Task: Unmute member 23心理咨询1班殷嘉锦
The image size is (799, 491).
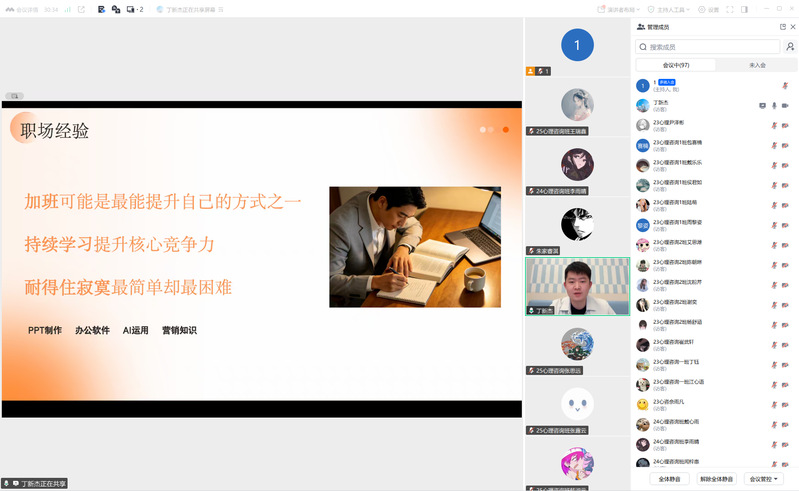Action: point(773,145)
